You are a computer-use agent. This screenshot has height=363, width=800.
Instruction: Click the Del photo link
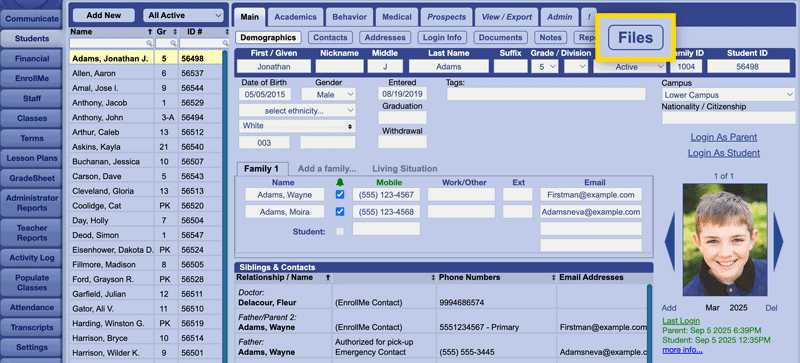[x=771, y=308]
